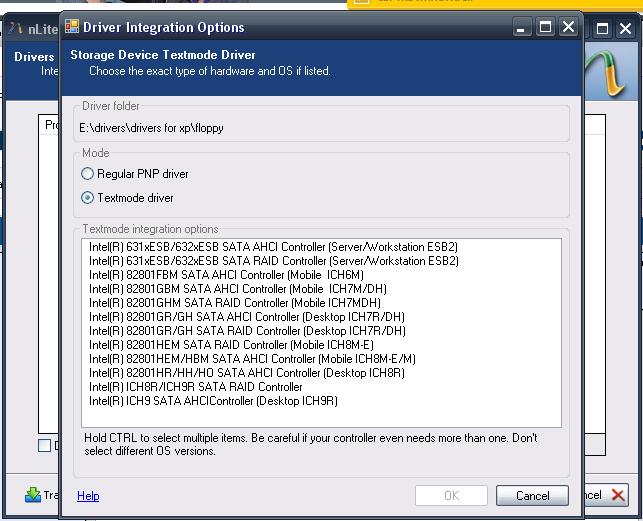The image size is (643, 521).
Task: Click the Cancel button in dialog
Action: point(532,496)
